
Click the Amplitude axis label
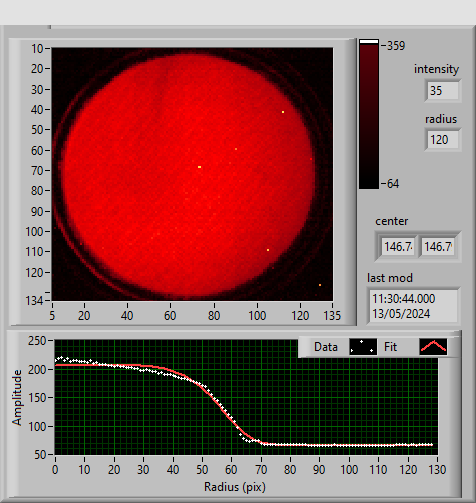click(x=17, y=397)
